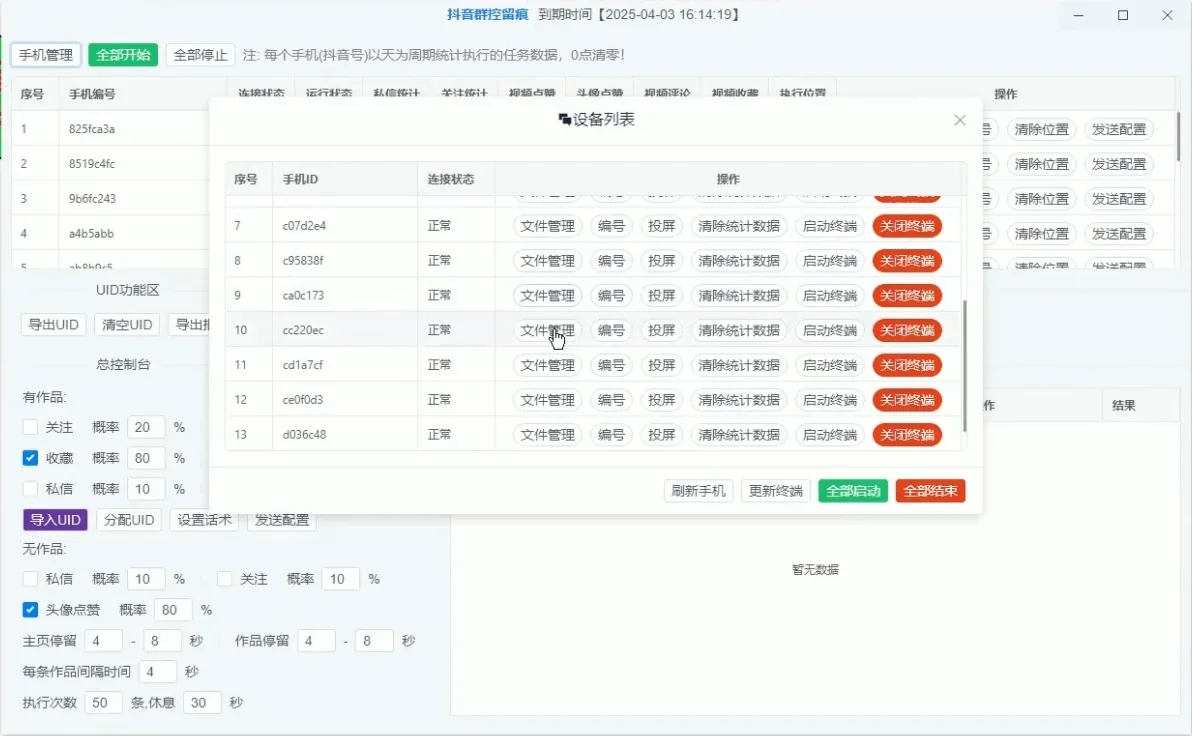
Task: Click 关注 probability field showing 20
Action: [146, 427]
